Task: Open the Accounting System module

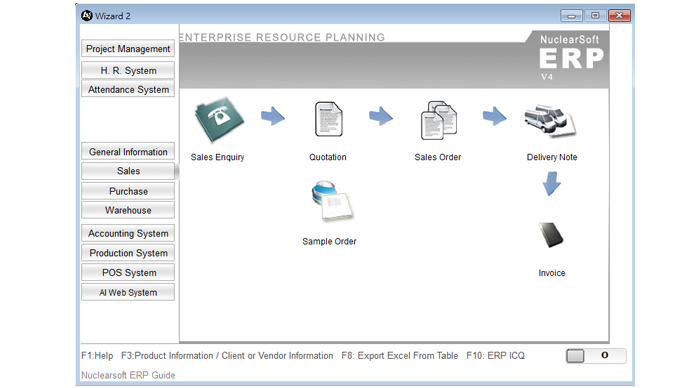Action: coord(128,233)
